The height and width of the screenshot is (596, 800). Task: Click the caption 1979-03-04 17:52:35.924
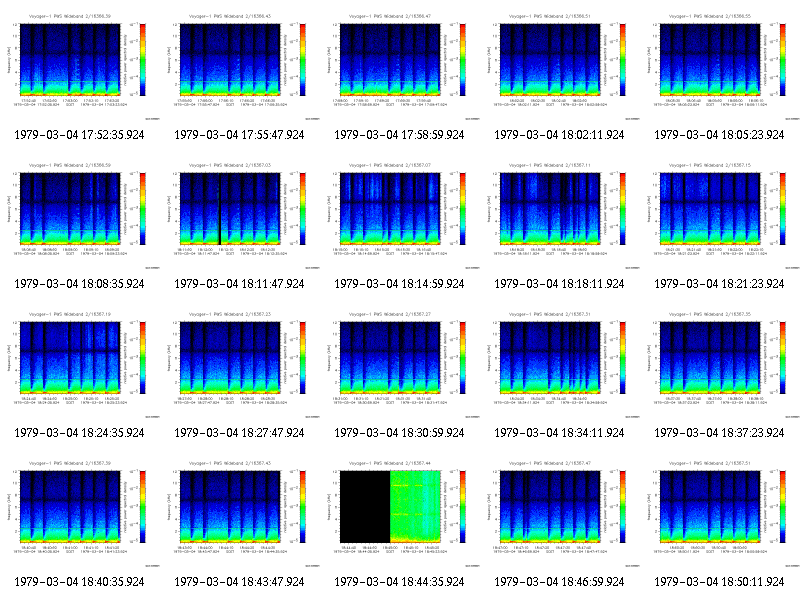point(79,135)
